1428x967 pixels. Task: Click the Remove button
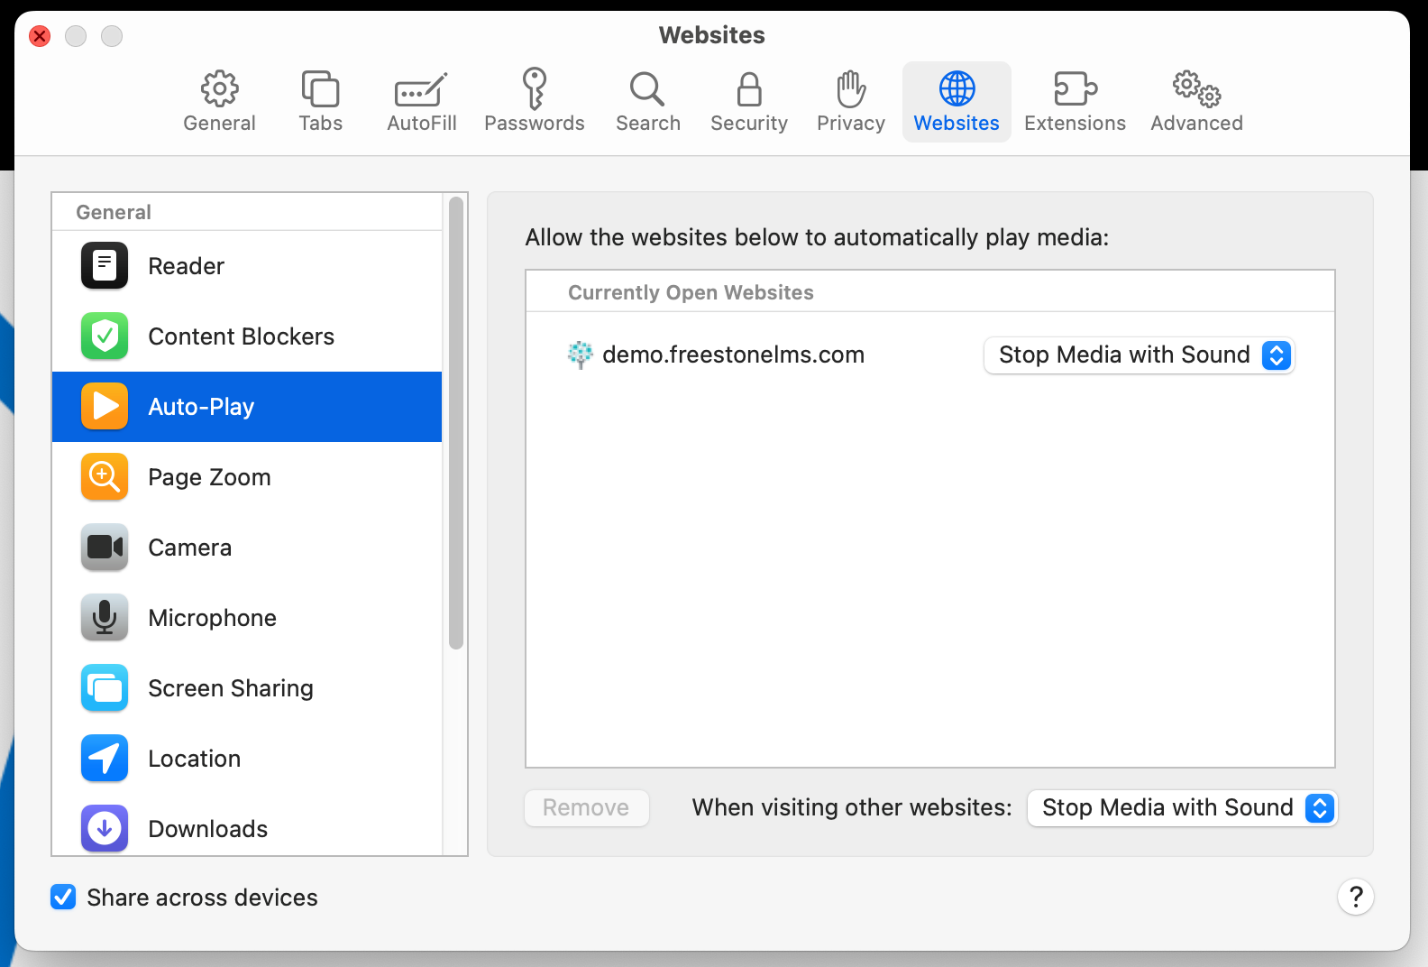586,807
